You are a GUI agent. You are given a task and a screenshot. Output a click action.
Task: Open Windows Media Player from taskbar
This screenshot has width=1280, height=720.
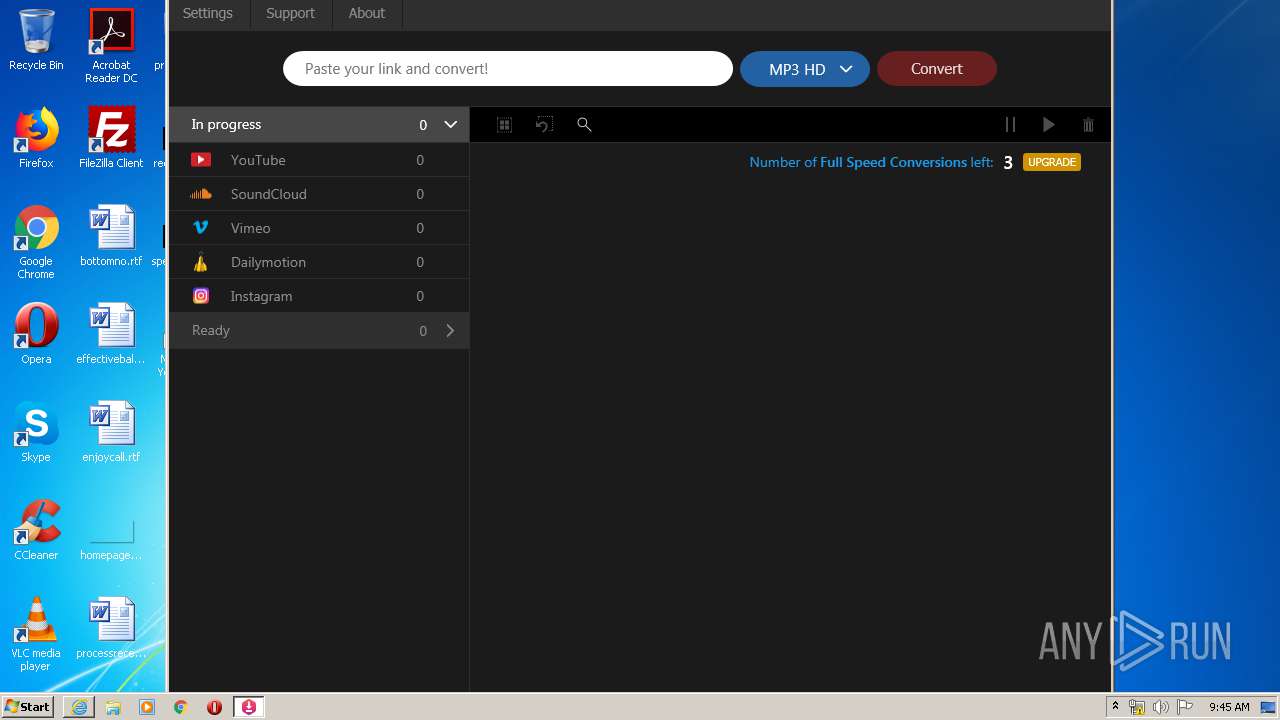[147, 707]
